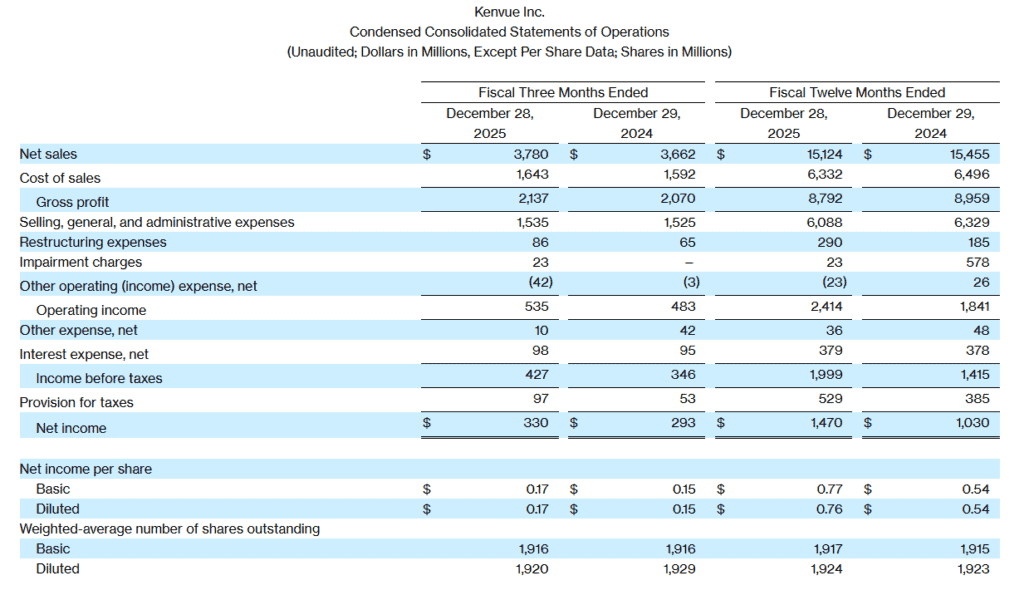Image resolution: width=1024 pixels, height=590 pixels.
Task: Select the Fiscal Three Months Ended header
Action: pos(563,92)
